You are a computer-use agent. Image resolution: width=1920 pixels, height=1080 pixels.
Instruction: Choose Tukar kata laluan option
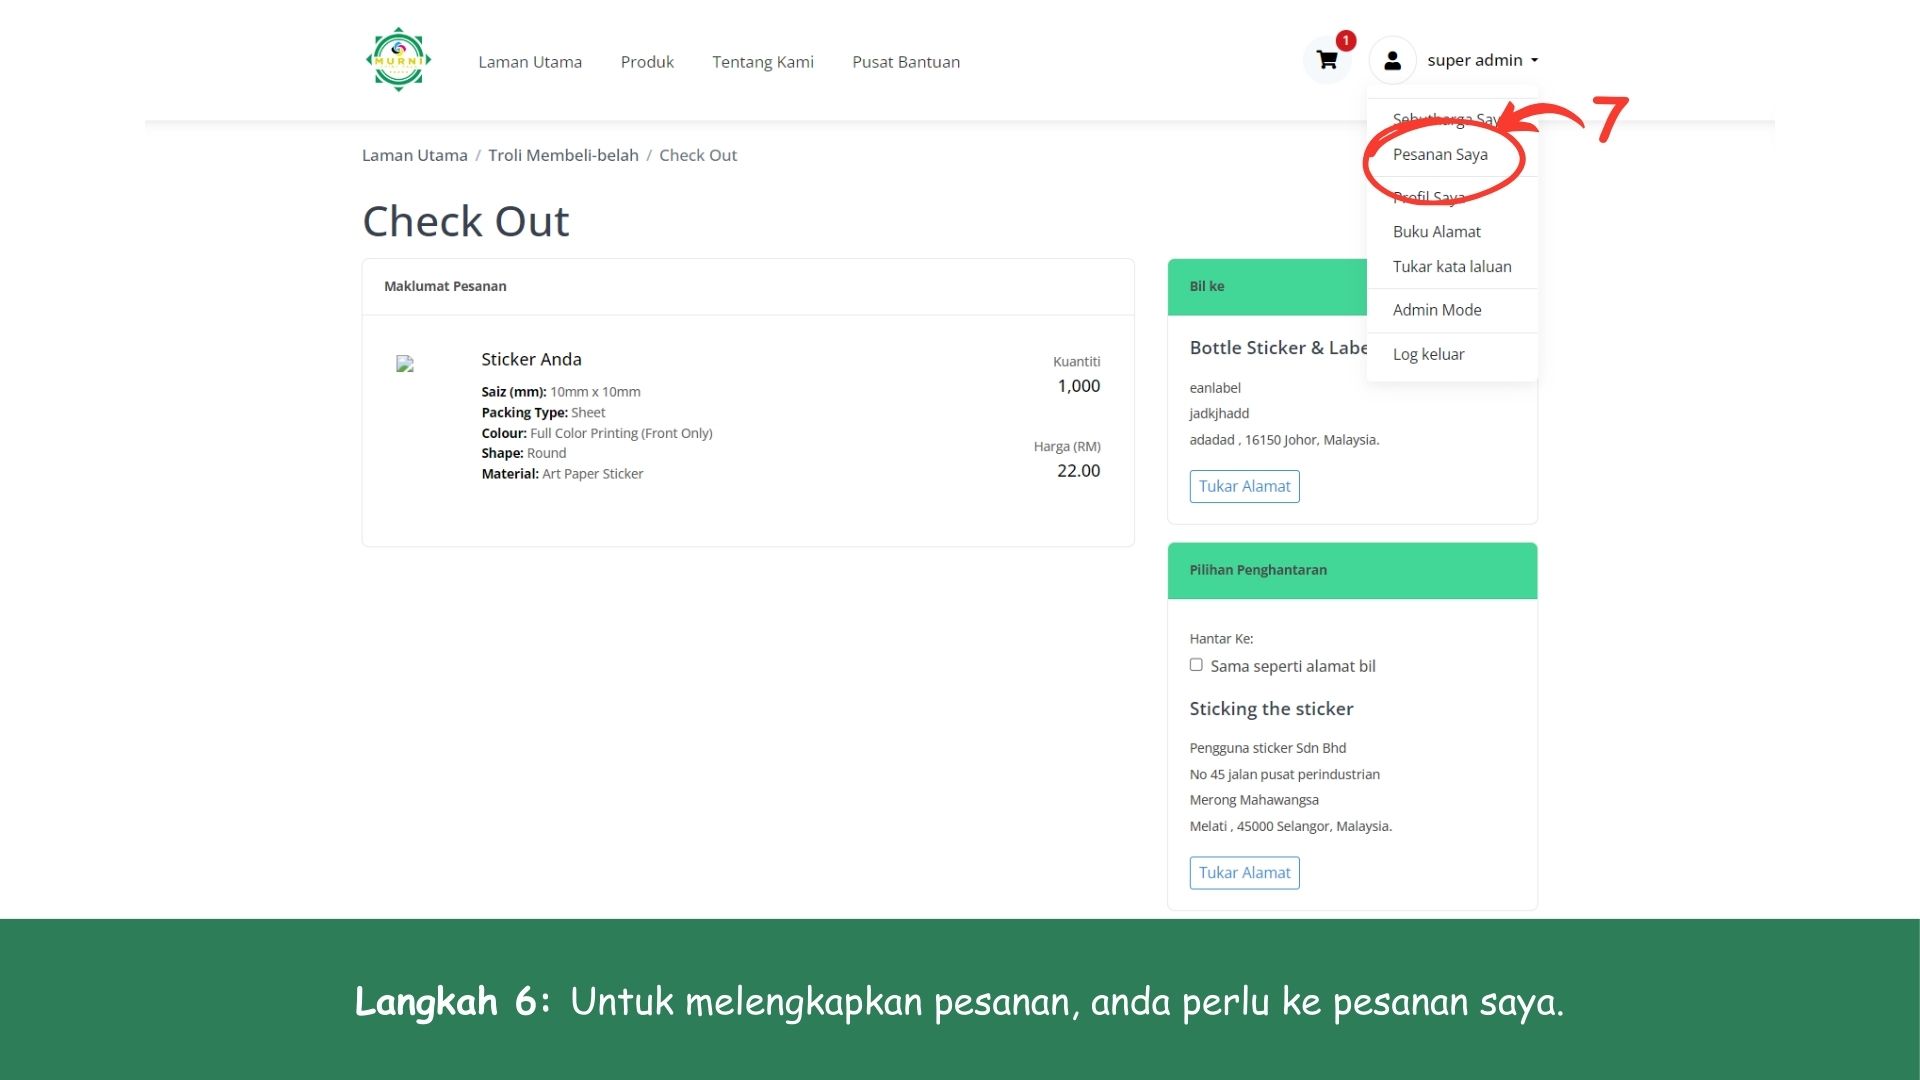1451,266
